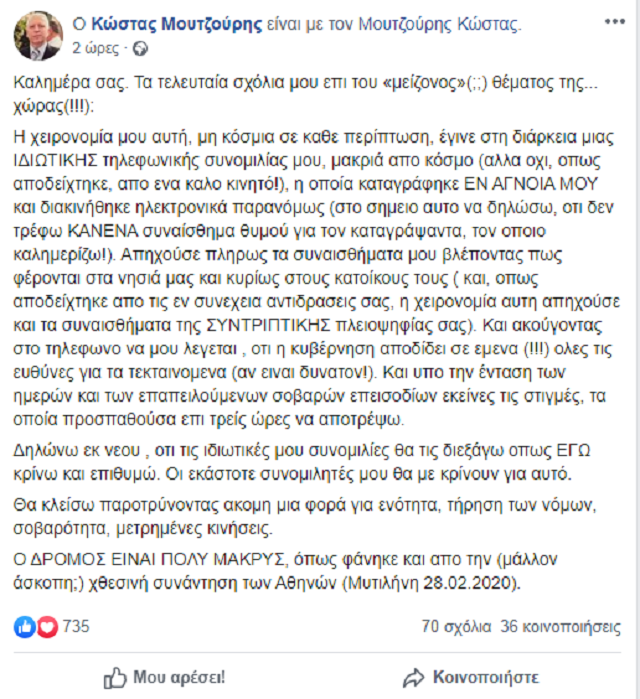640x699 pixels.
Task: Open the tagged profile Μουτζούρης Κώστας
Action: (x=439, y=24)
